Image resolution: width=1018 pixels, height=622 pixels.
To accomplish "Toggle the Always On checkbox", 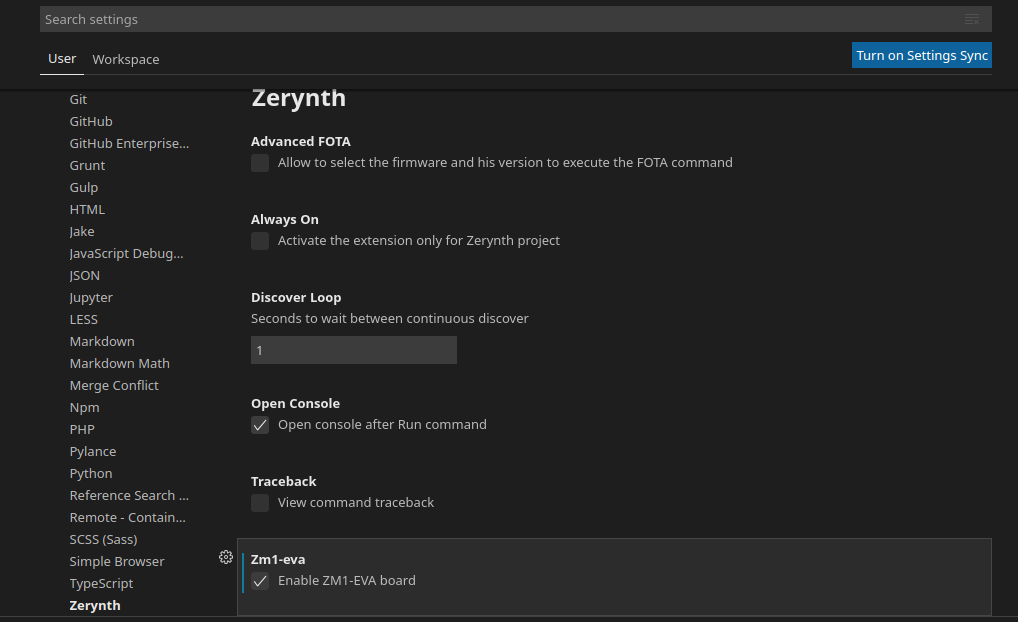I will tap(260, 241).
